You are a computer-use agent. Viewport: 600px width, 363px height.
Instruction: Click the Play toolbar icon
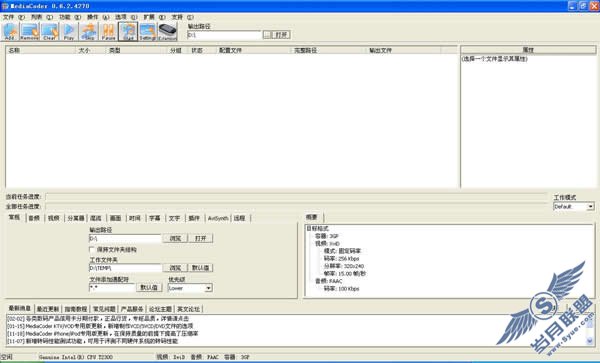[69, 31]
